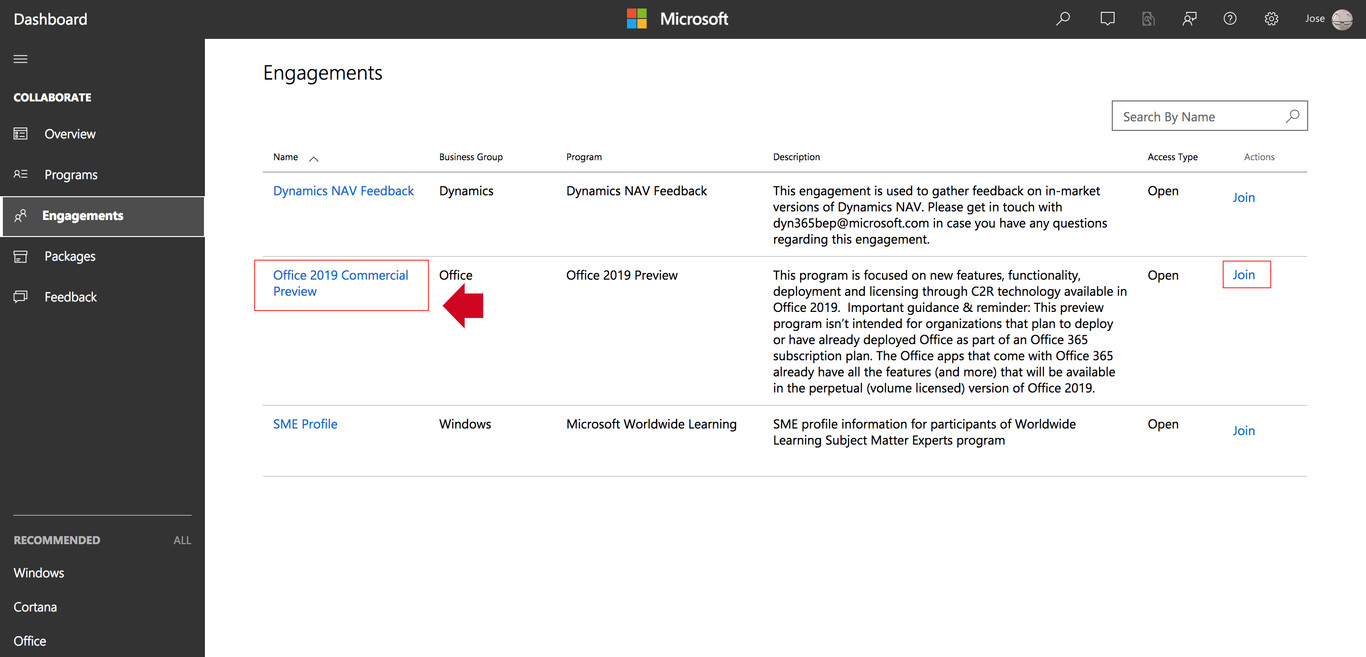This screenshot has width=1366, height=657.
Task: Click Open access type for Office 2019
Action: (x=1163, y=275)
